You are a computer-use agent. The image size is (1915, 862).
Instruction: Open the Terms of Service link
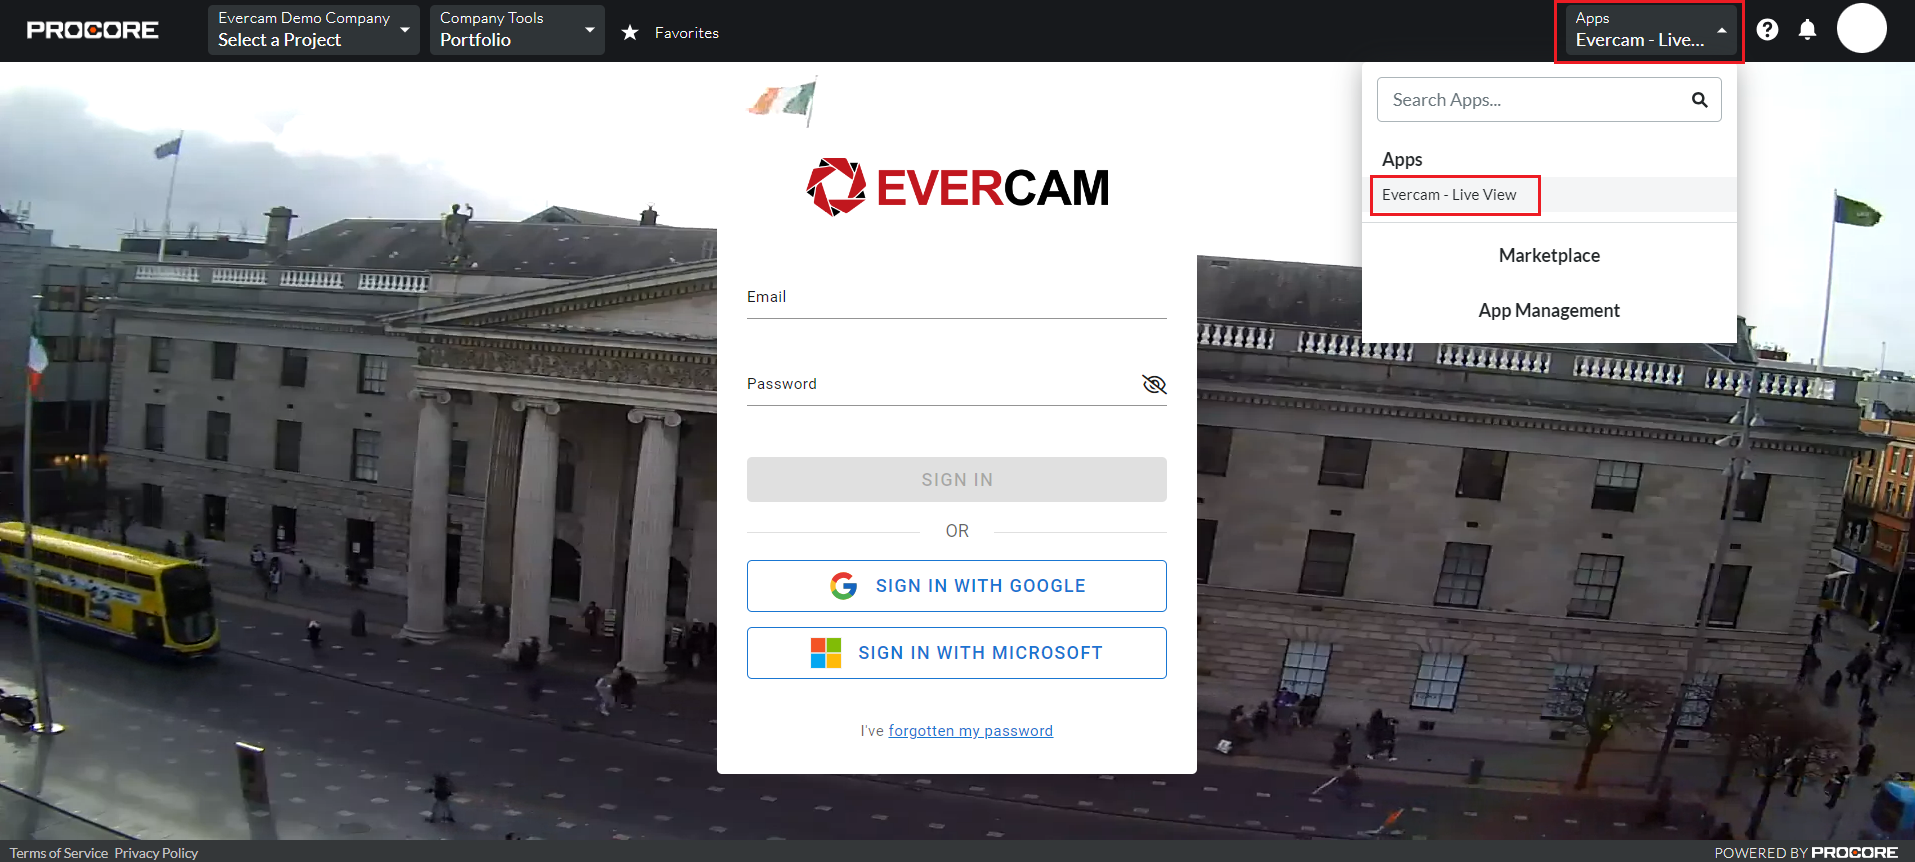point(59,853)
